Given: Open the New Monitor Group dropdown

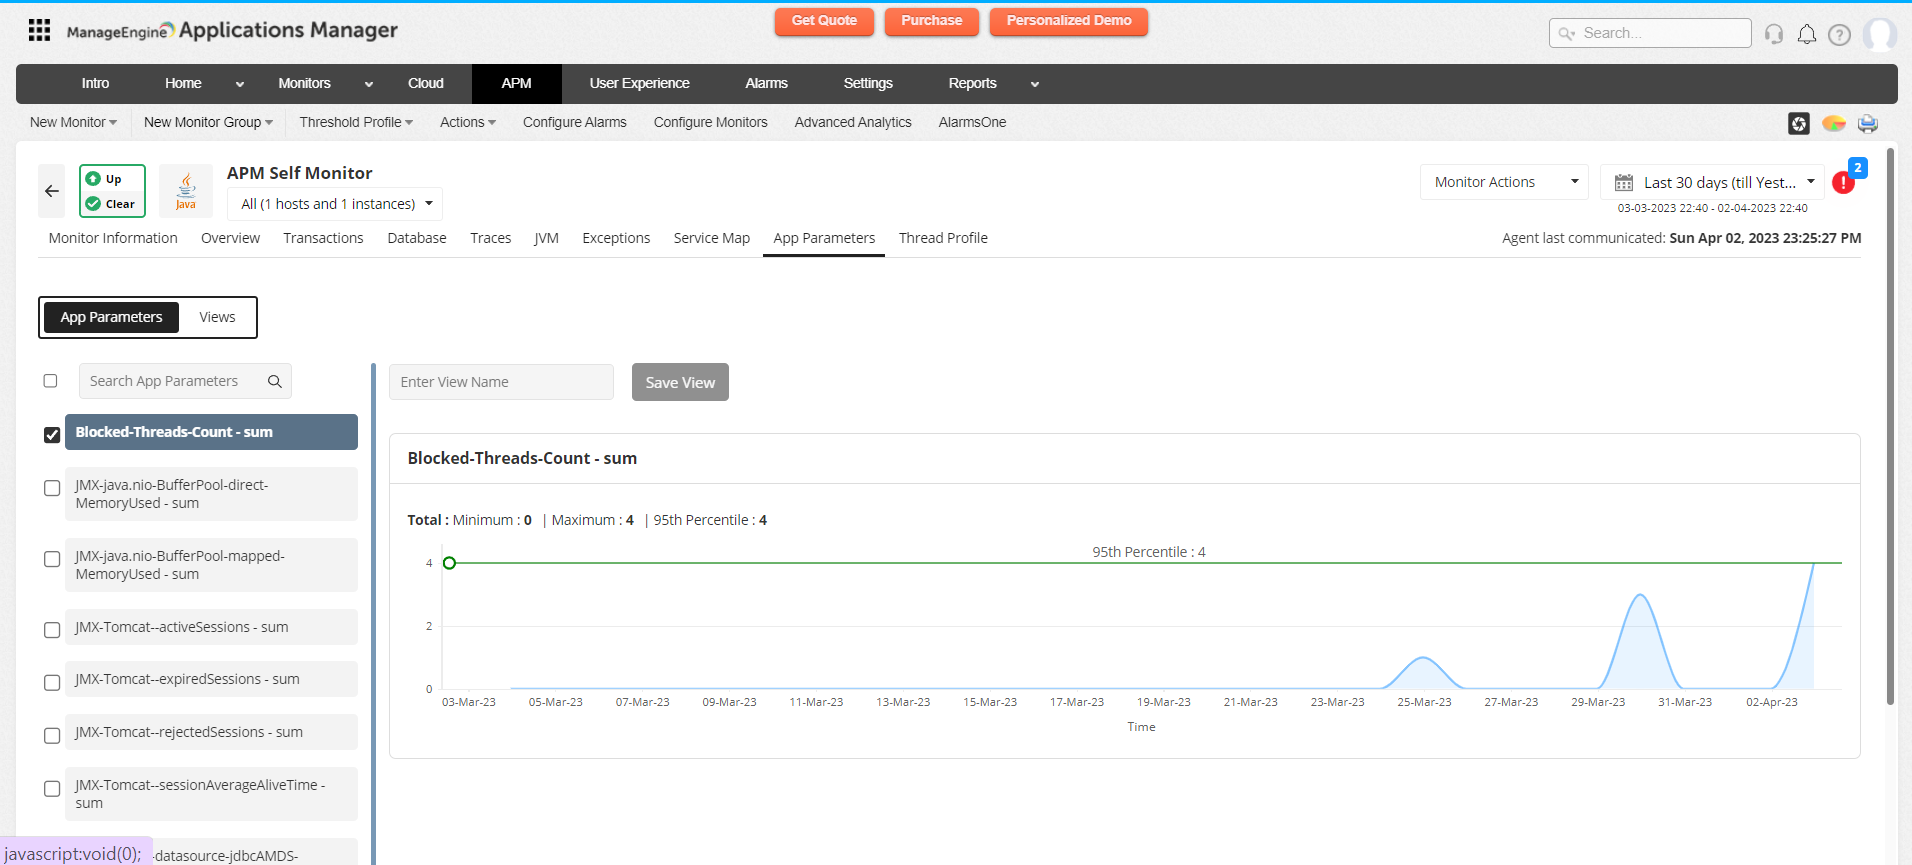Looking at the screenshot, I should tap(208, 122).
